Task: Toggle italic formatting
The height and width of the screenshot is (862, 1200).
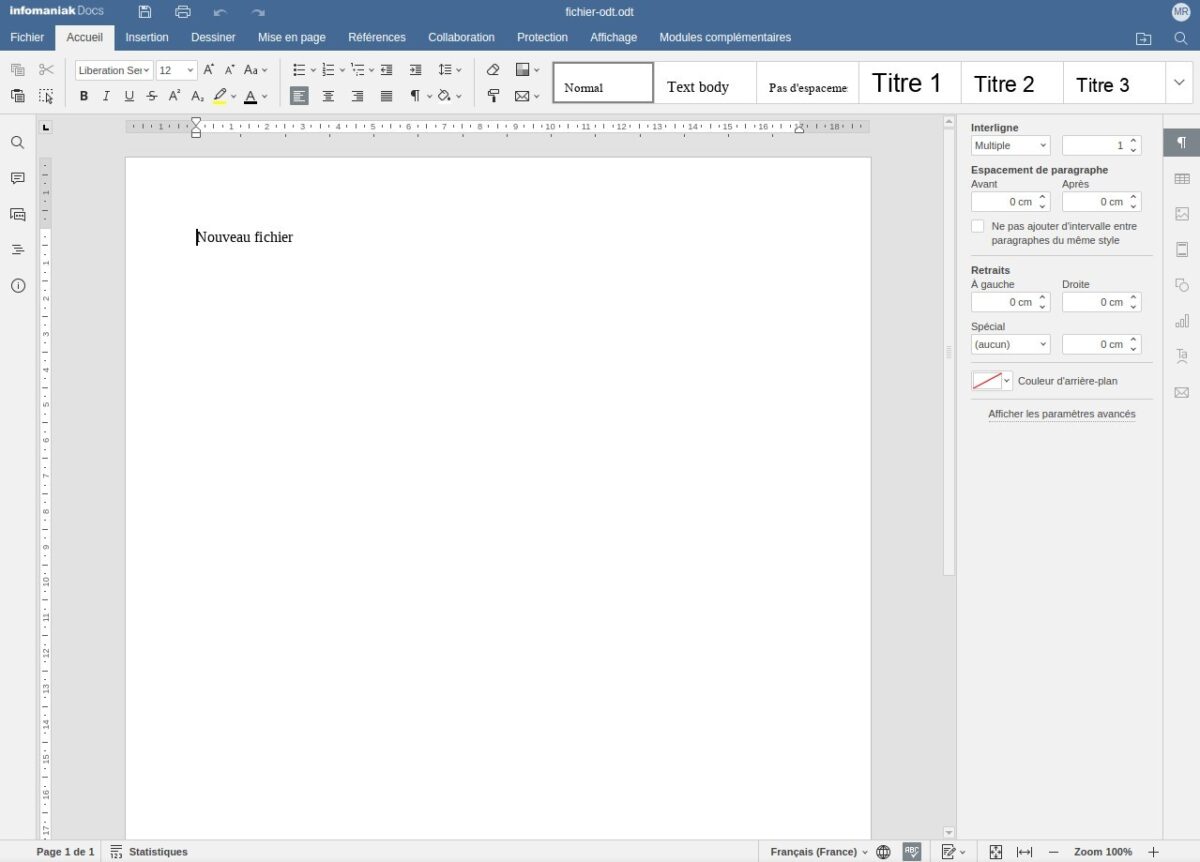Action: (x=106, y=96)
